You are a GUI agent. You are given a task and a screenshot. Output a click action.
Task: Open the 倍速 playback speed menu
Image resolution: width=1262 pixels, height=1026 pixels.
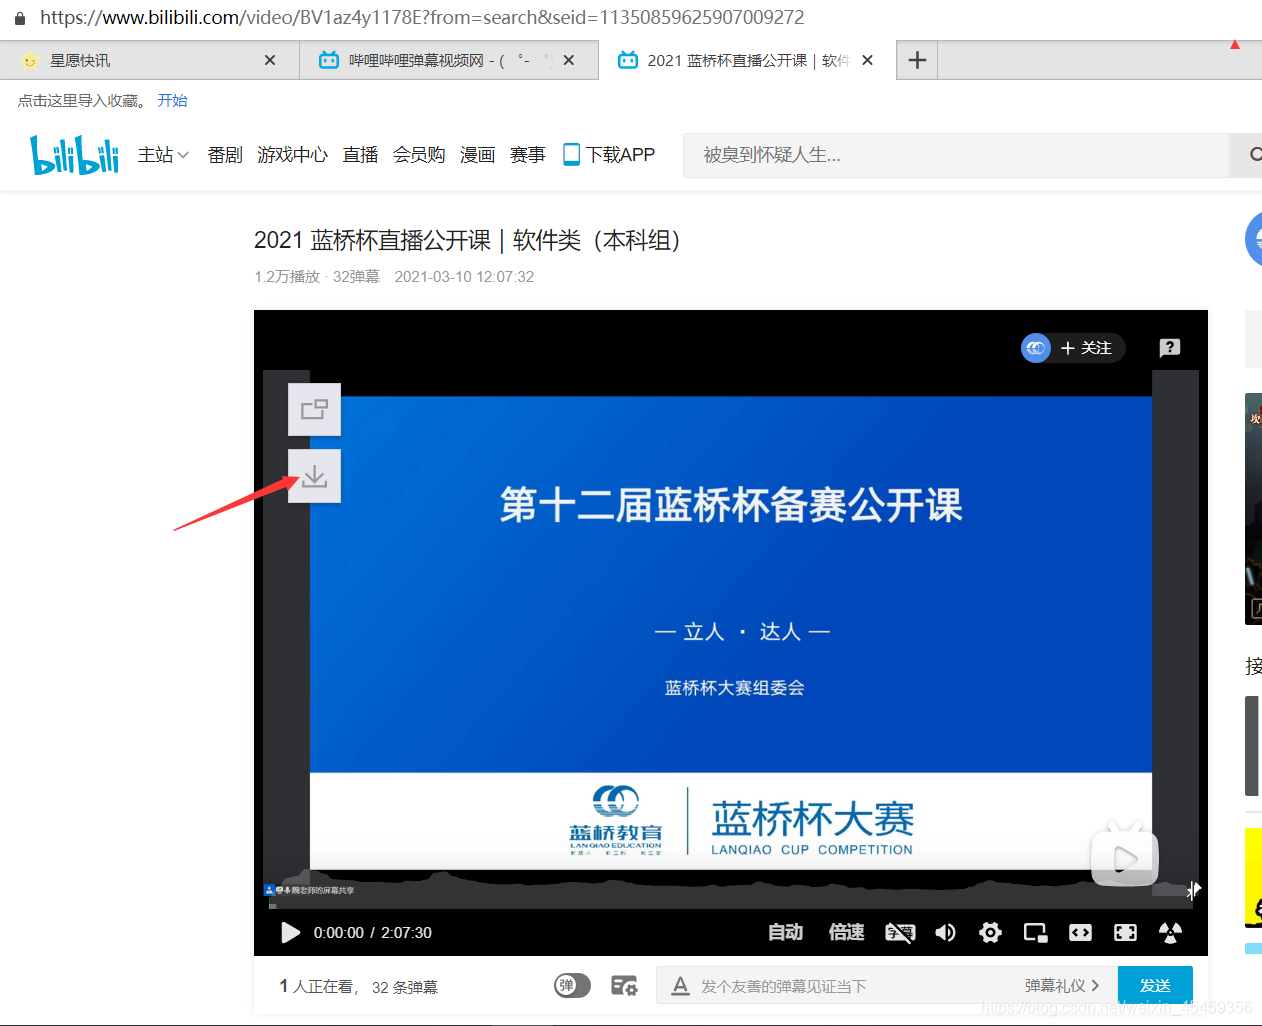tap(846, 933)
